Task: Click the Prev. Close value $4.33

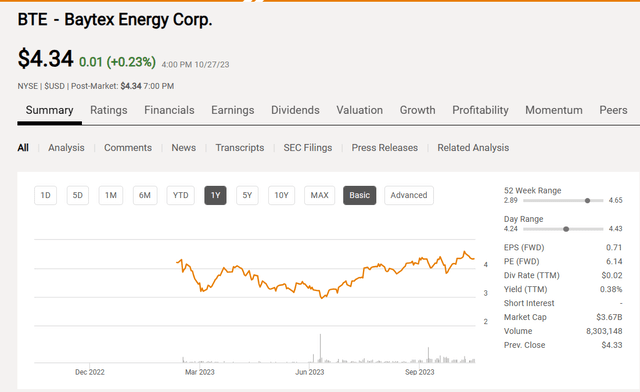Action: 612,345
